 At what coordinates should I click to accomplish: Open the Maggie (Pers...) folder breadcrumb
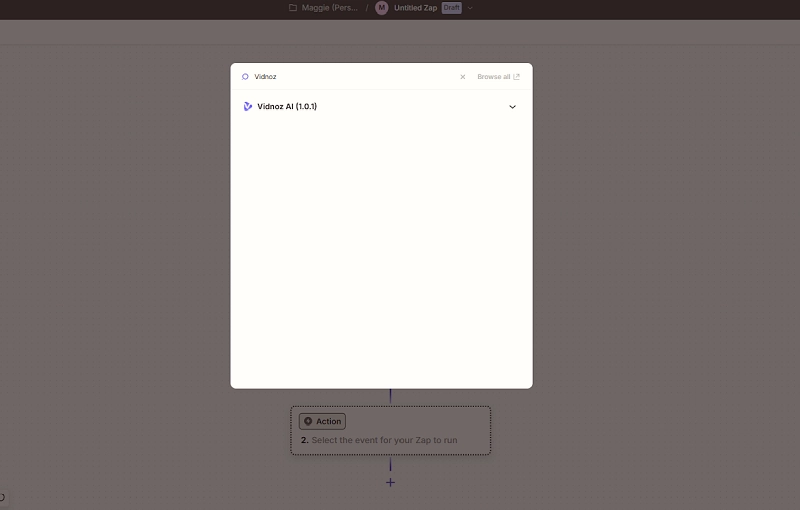[x=330, y=8]
